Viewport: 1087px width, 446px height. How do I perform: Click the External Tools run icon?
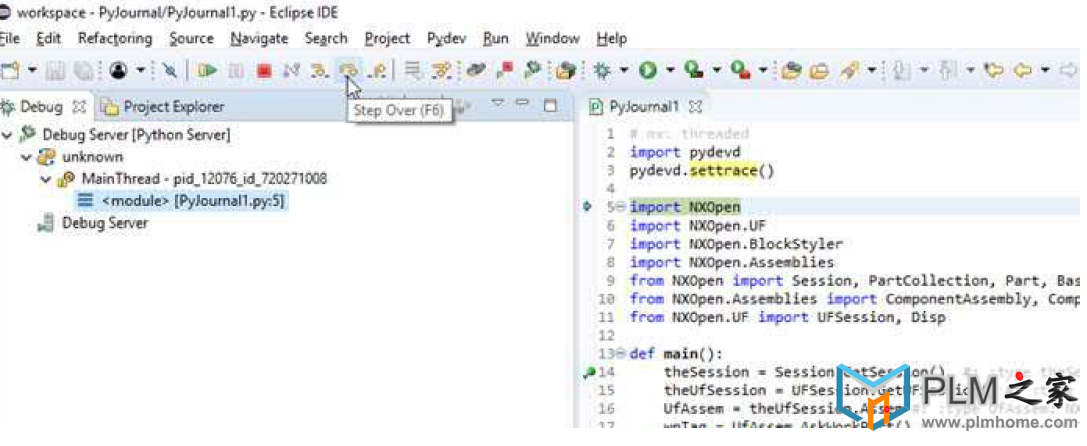point(740,69)
